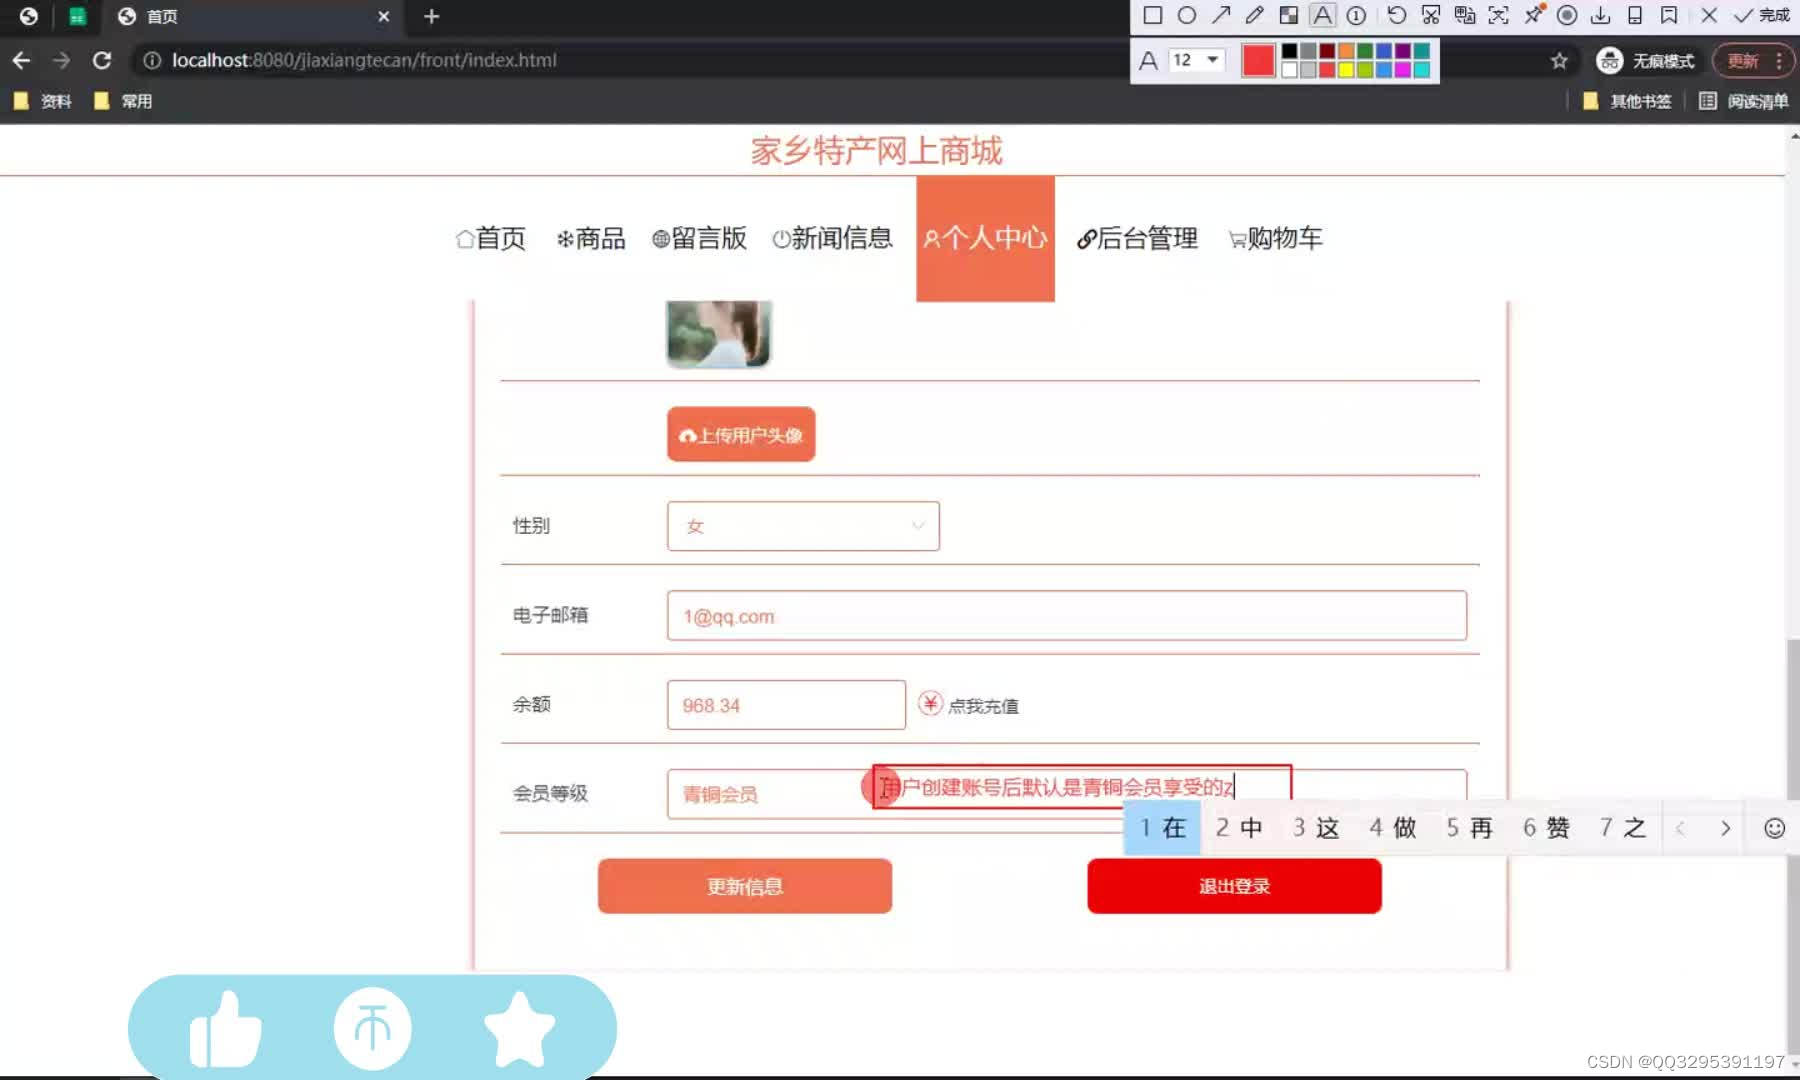Send screenshot to phone icon
This screenshot has width=1800, height=1080.
click(1635, 15)
